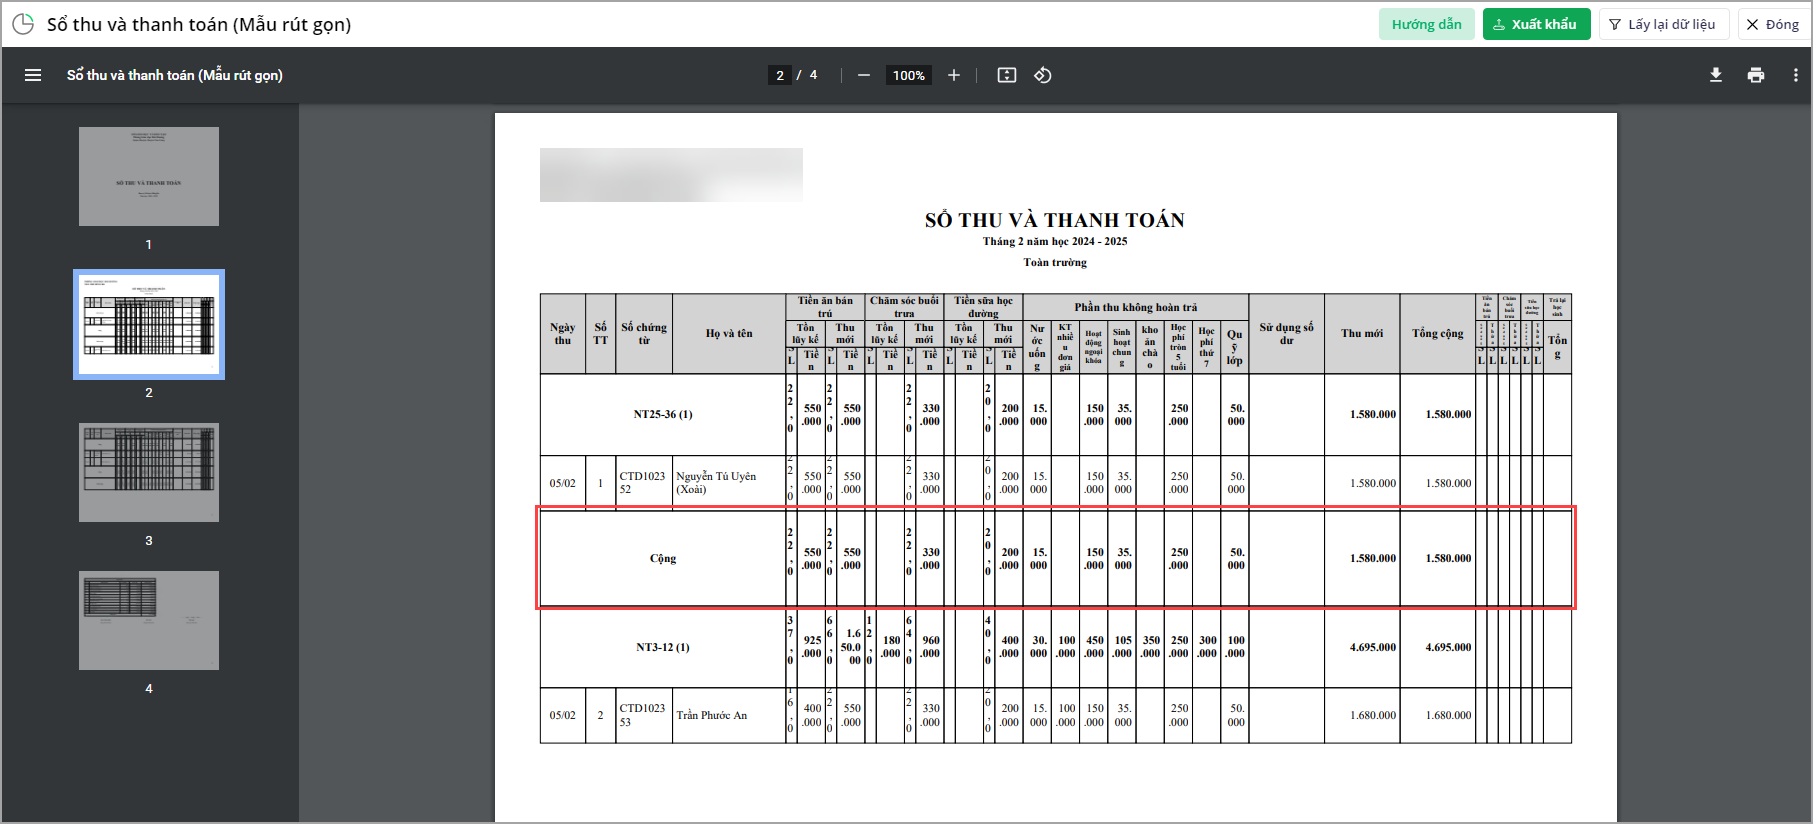
Task: Close the report with Đóng button
Action: click(1773, 24)
